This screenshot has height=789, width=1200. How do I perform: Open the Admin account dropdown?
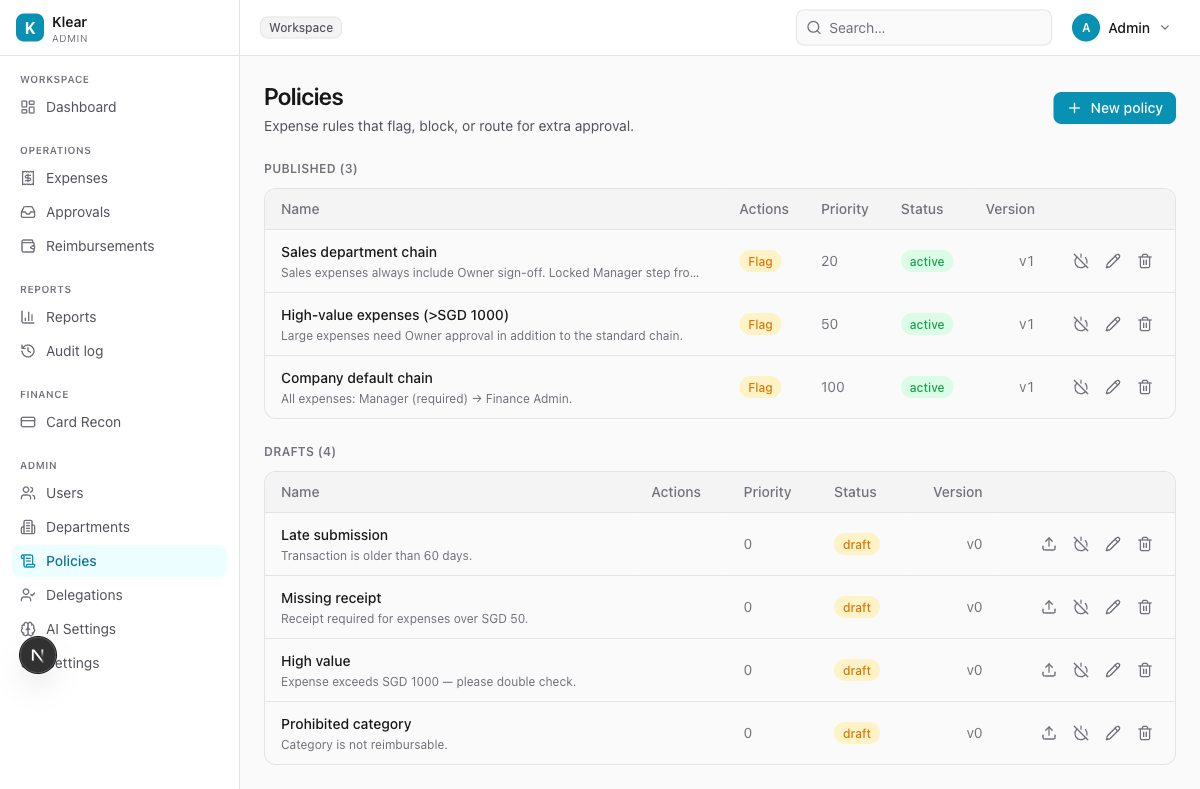[1120, 28]
